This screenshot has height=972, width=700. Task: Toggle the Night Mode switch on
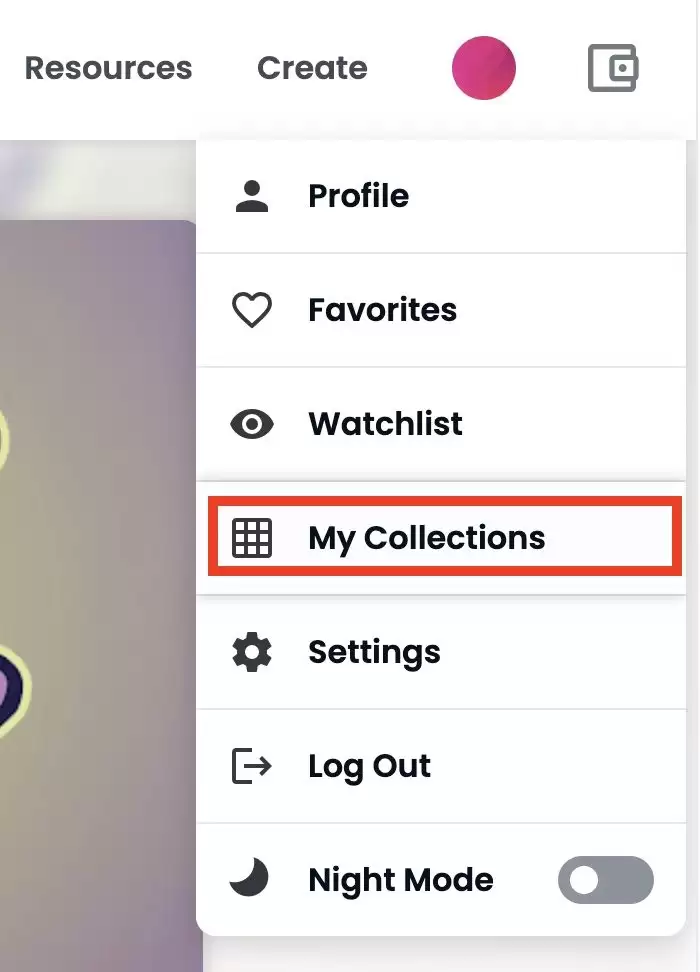tap(605, 880)
